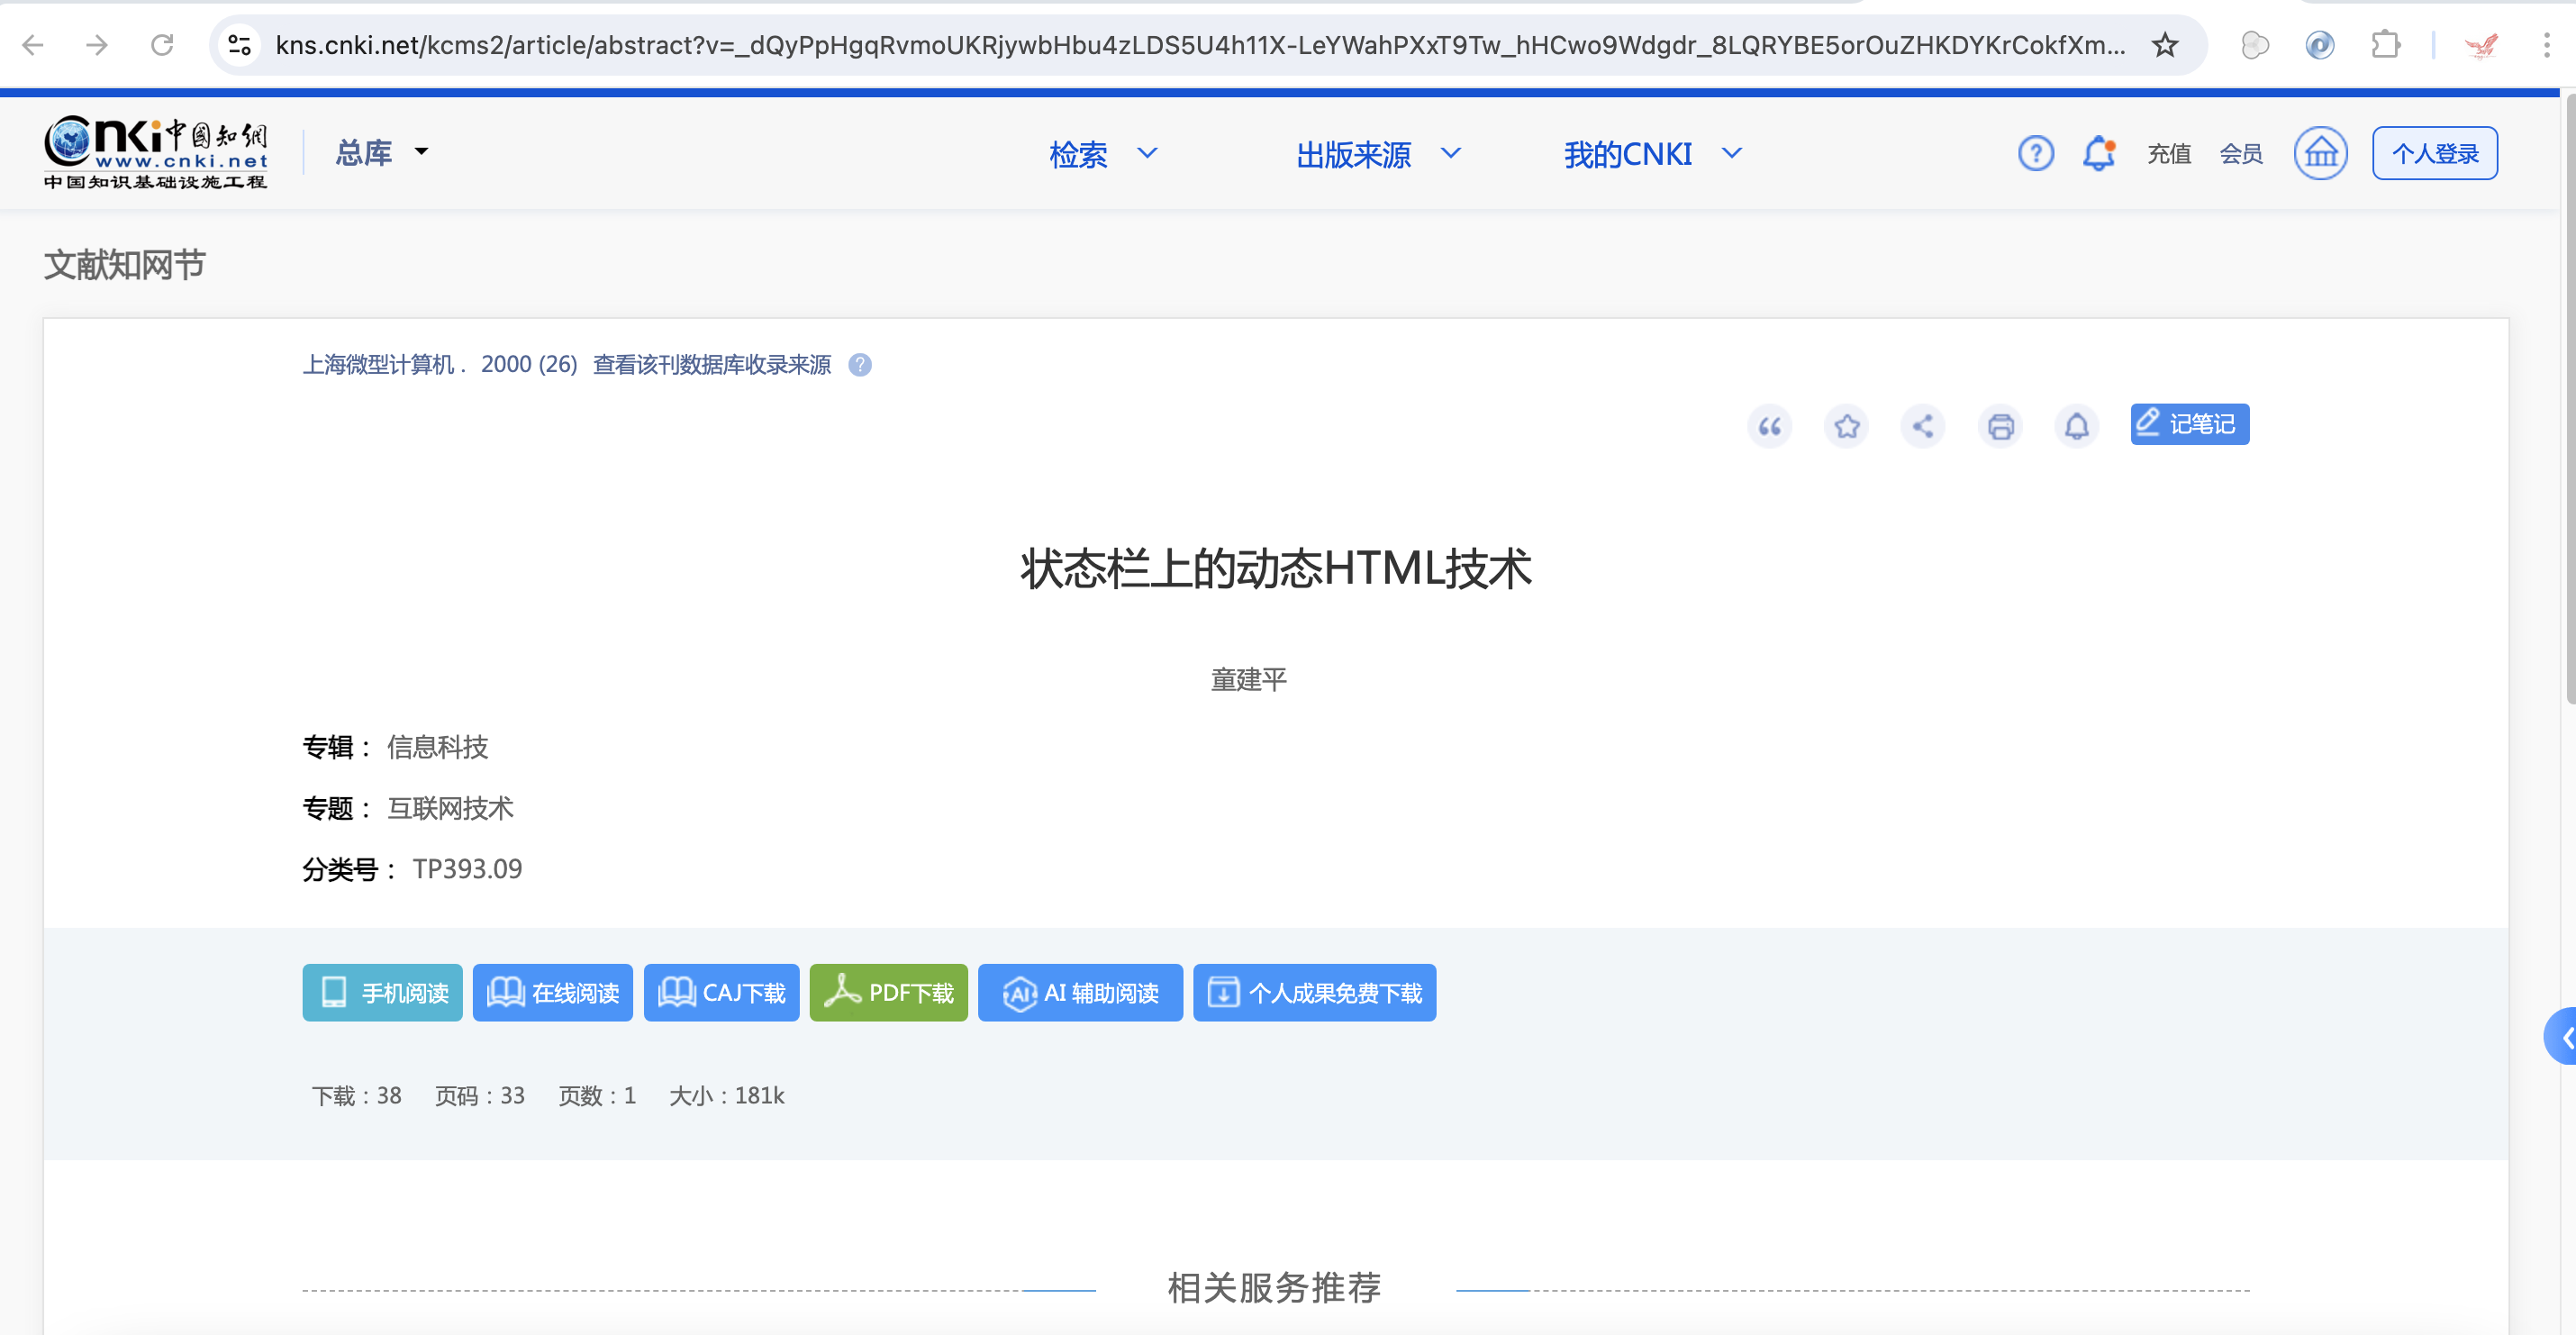The height and width of the screenshot is (1335, 2576).
Task: Bookmark the page via browser star icon
Action: point(2164,45)
